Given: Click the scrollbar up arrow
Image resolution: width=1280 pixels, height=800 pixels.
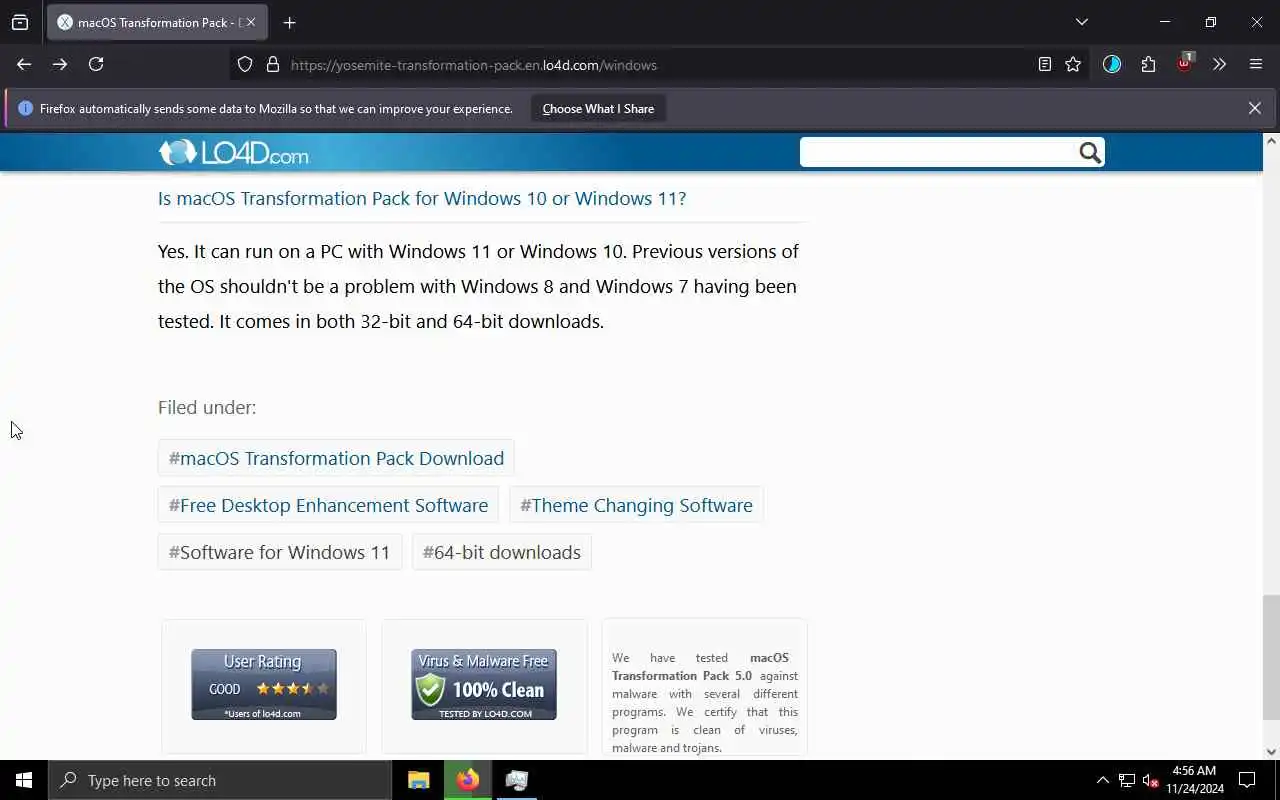Looking at the screenshot, I should 1271,141.
